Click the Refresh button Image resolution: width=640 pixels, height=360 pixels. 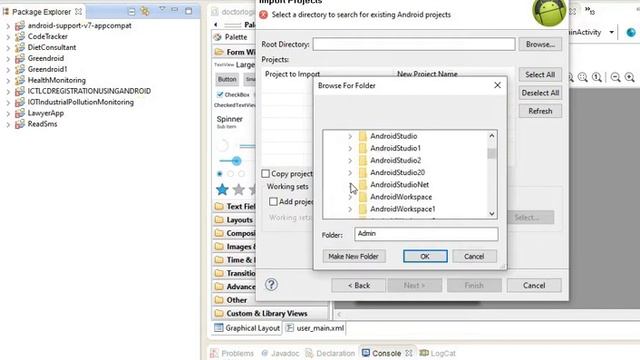(540, 111)
